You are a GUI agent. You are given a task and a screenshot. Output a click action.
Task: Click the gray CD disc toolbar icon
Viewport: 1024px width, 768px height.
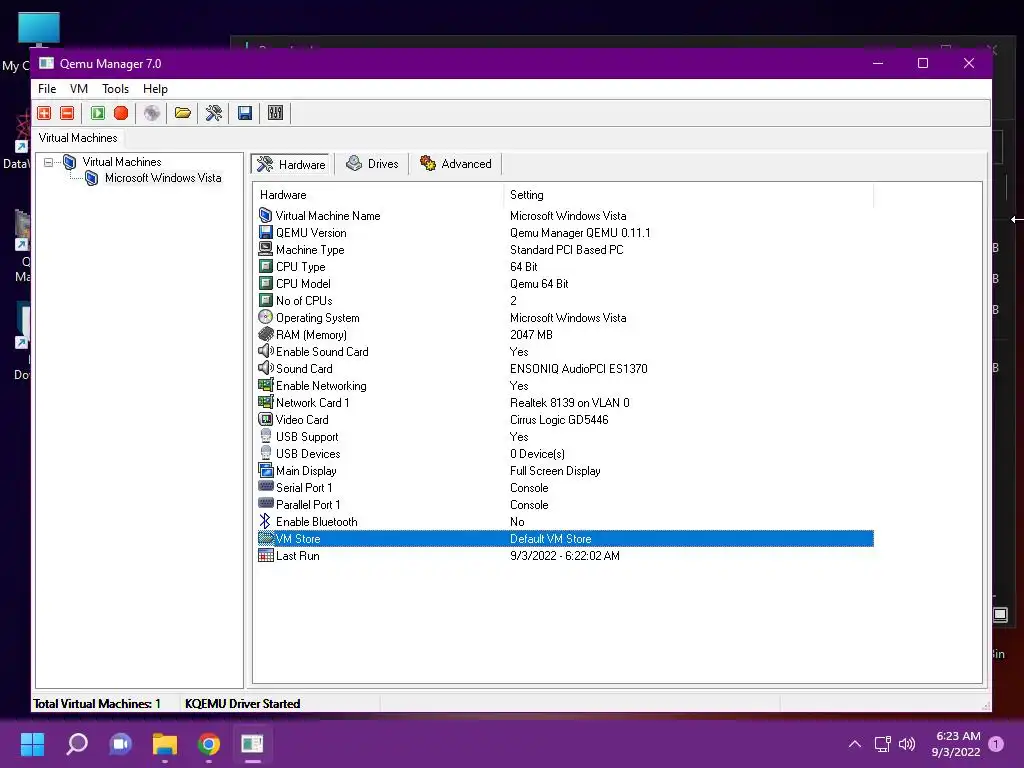(152, 113)
